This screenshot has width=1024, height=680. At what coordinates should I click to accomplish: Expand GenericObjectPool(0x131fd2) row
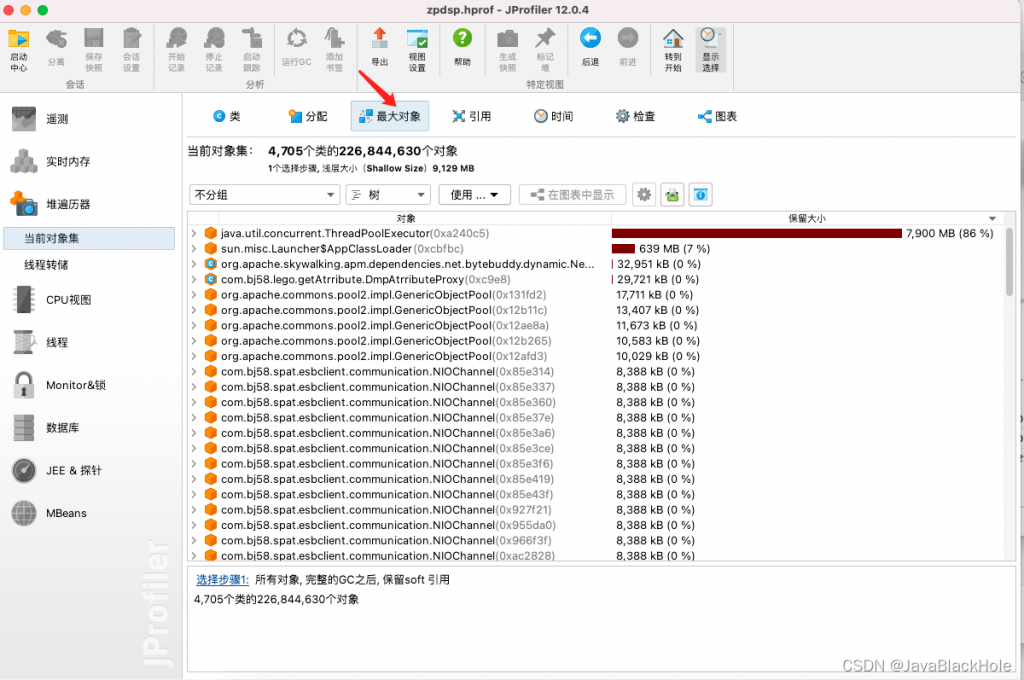[194, 295]
